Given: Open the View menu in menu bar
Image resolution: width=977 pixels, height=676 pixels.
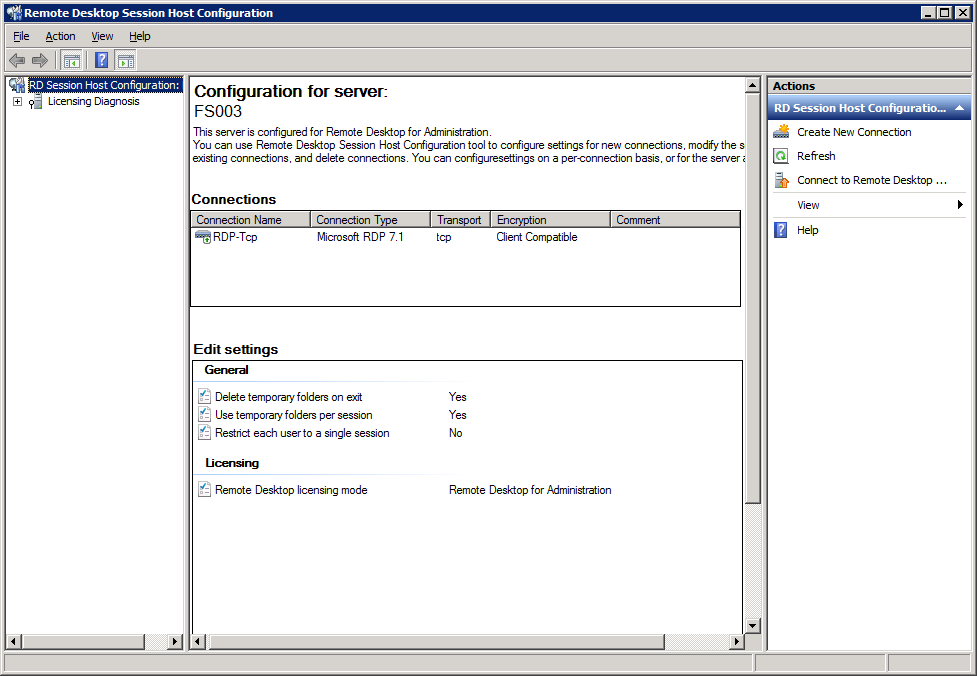Looking at the screenshot, I should (x=102, y=36).
